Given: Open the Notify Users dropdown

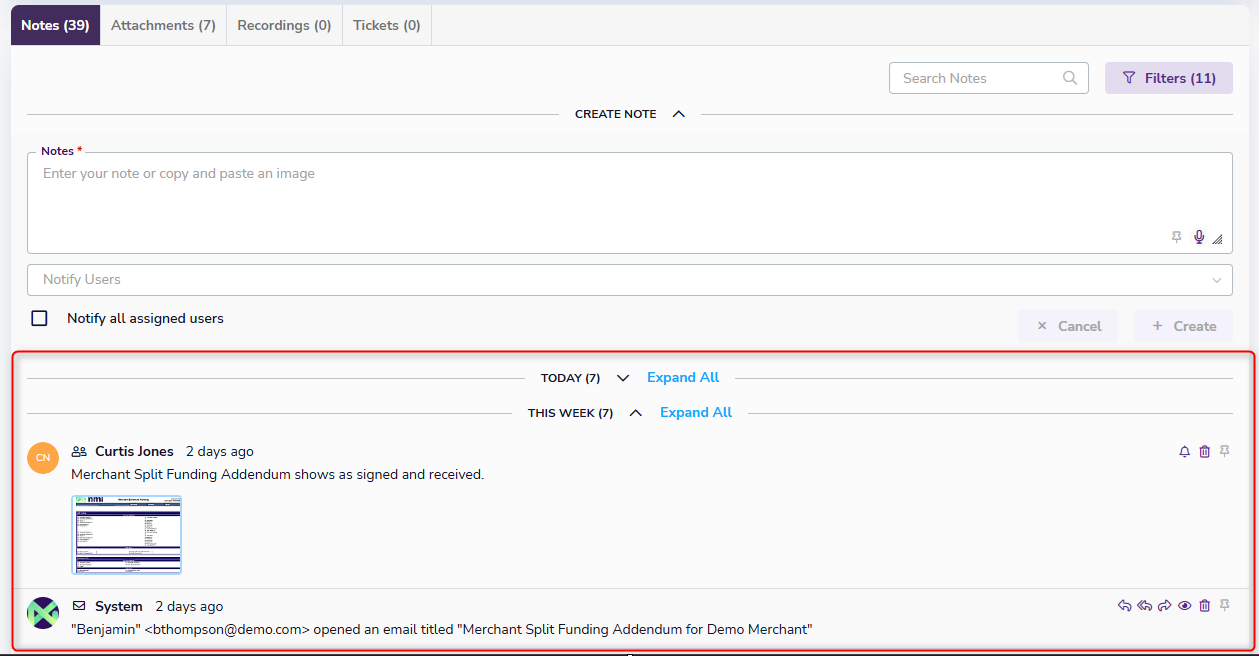Looking at the screenshot, I should click(630, 280).
